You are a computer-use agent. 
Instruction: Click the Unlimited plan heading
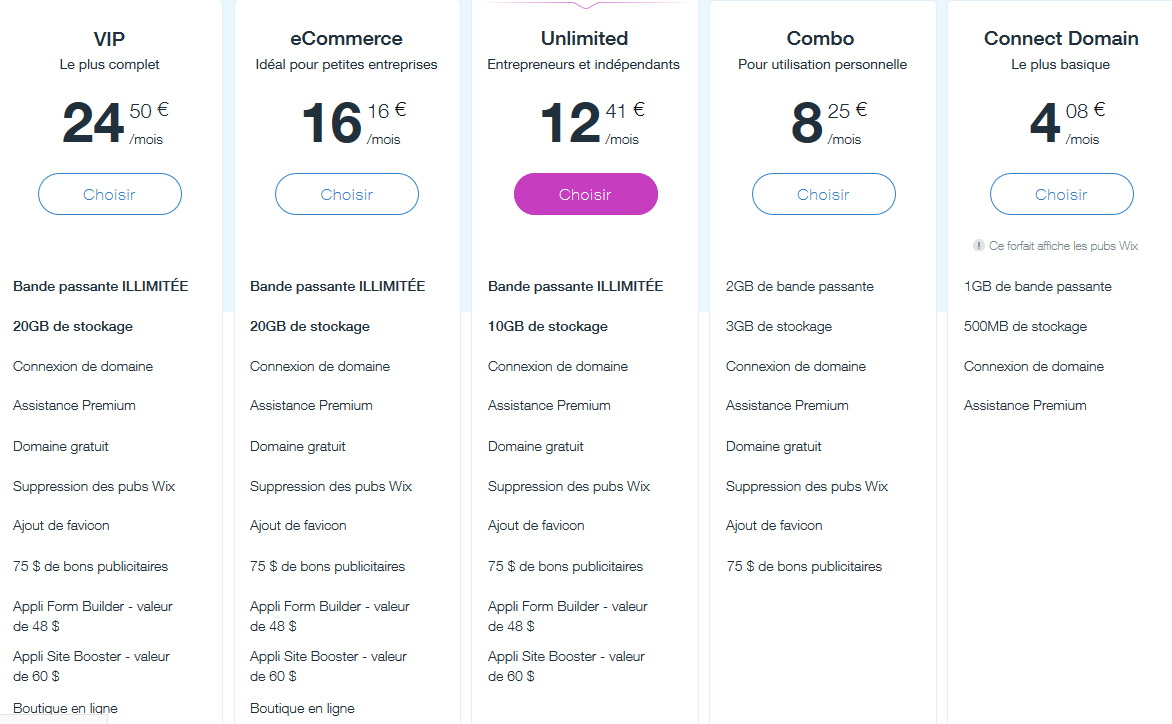[x=585, y=38]
